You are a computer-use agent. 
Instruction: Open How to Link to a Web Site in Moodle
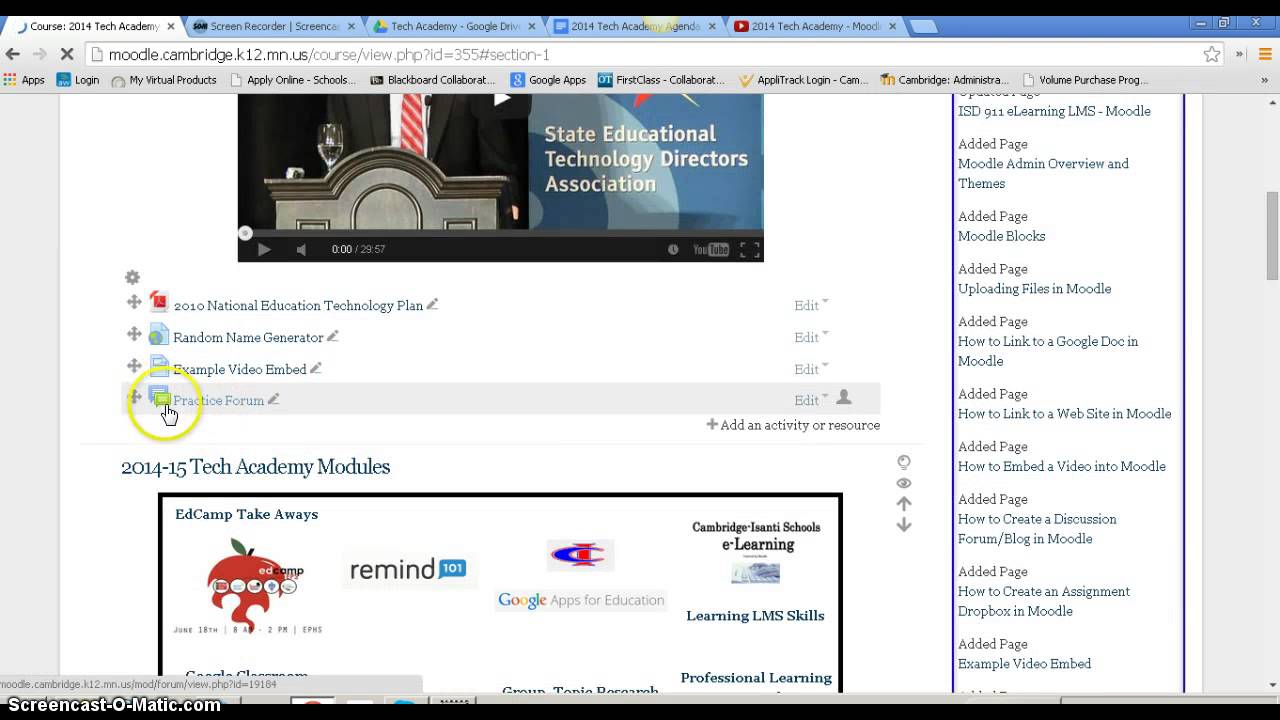1064,414
